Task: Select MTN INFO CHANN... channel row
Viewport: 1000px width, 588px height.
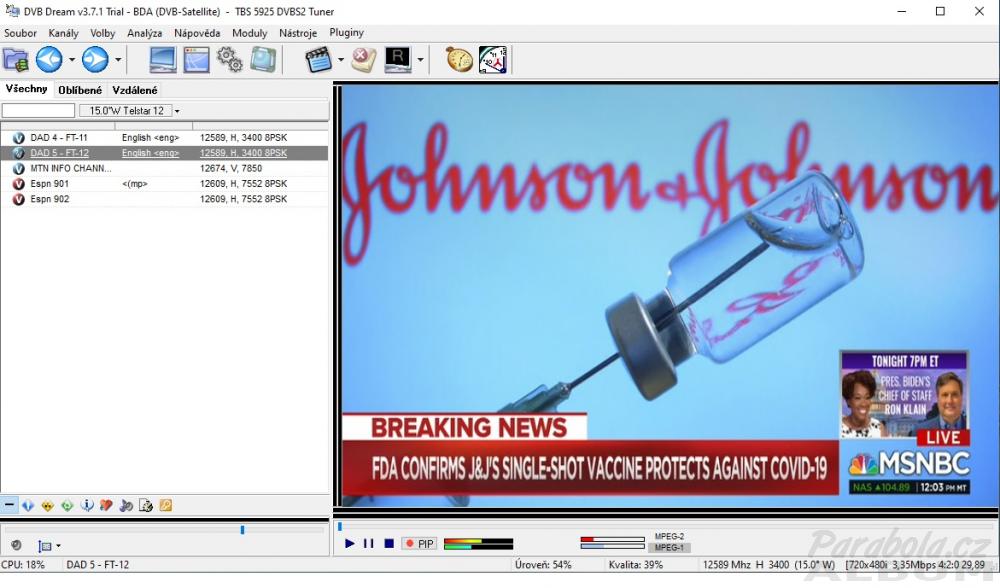Action: tap(165, 168)
